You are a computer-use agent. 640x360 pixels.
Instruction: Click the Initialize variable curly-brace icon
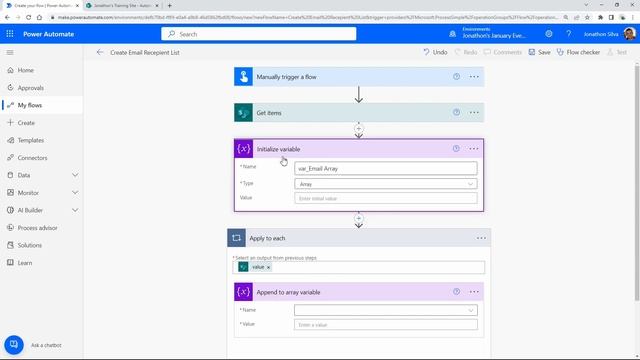pos(244,149)
